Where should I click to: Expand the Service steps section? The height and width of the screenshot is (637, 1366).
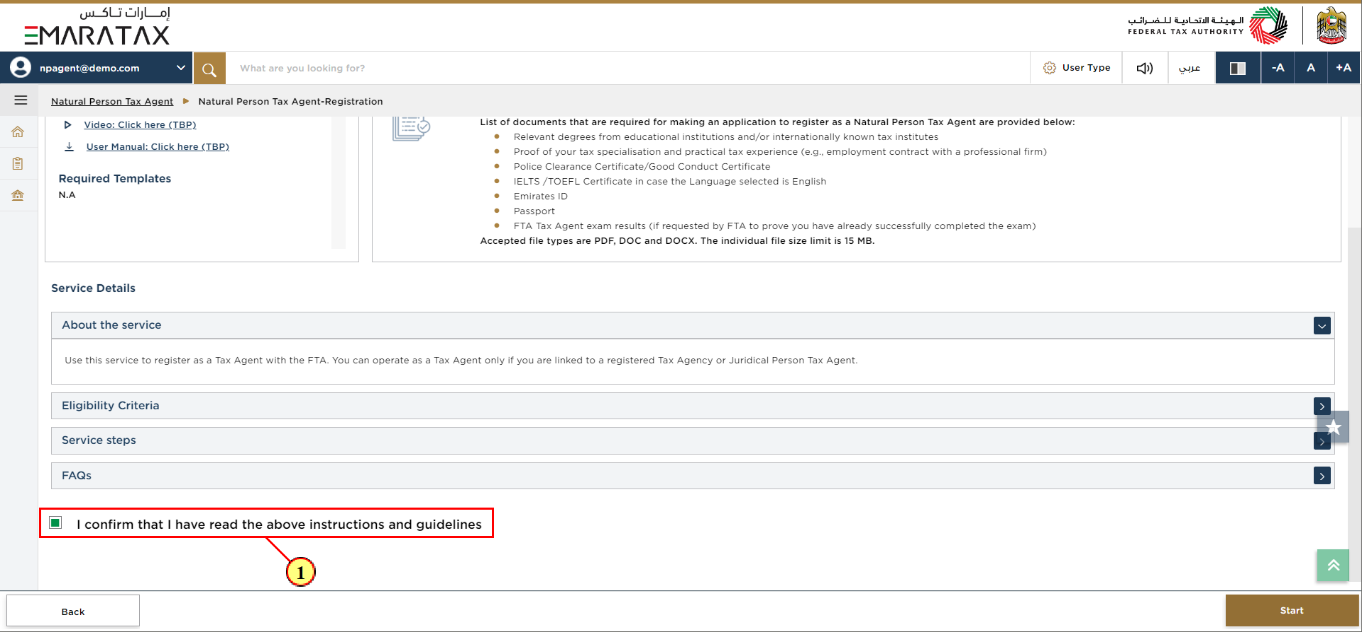click(1323, 441)
